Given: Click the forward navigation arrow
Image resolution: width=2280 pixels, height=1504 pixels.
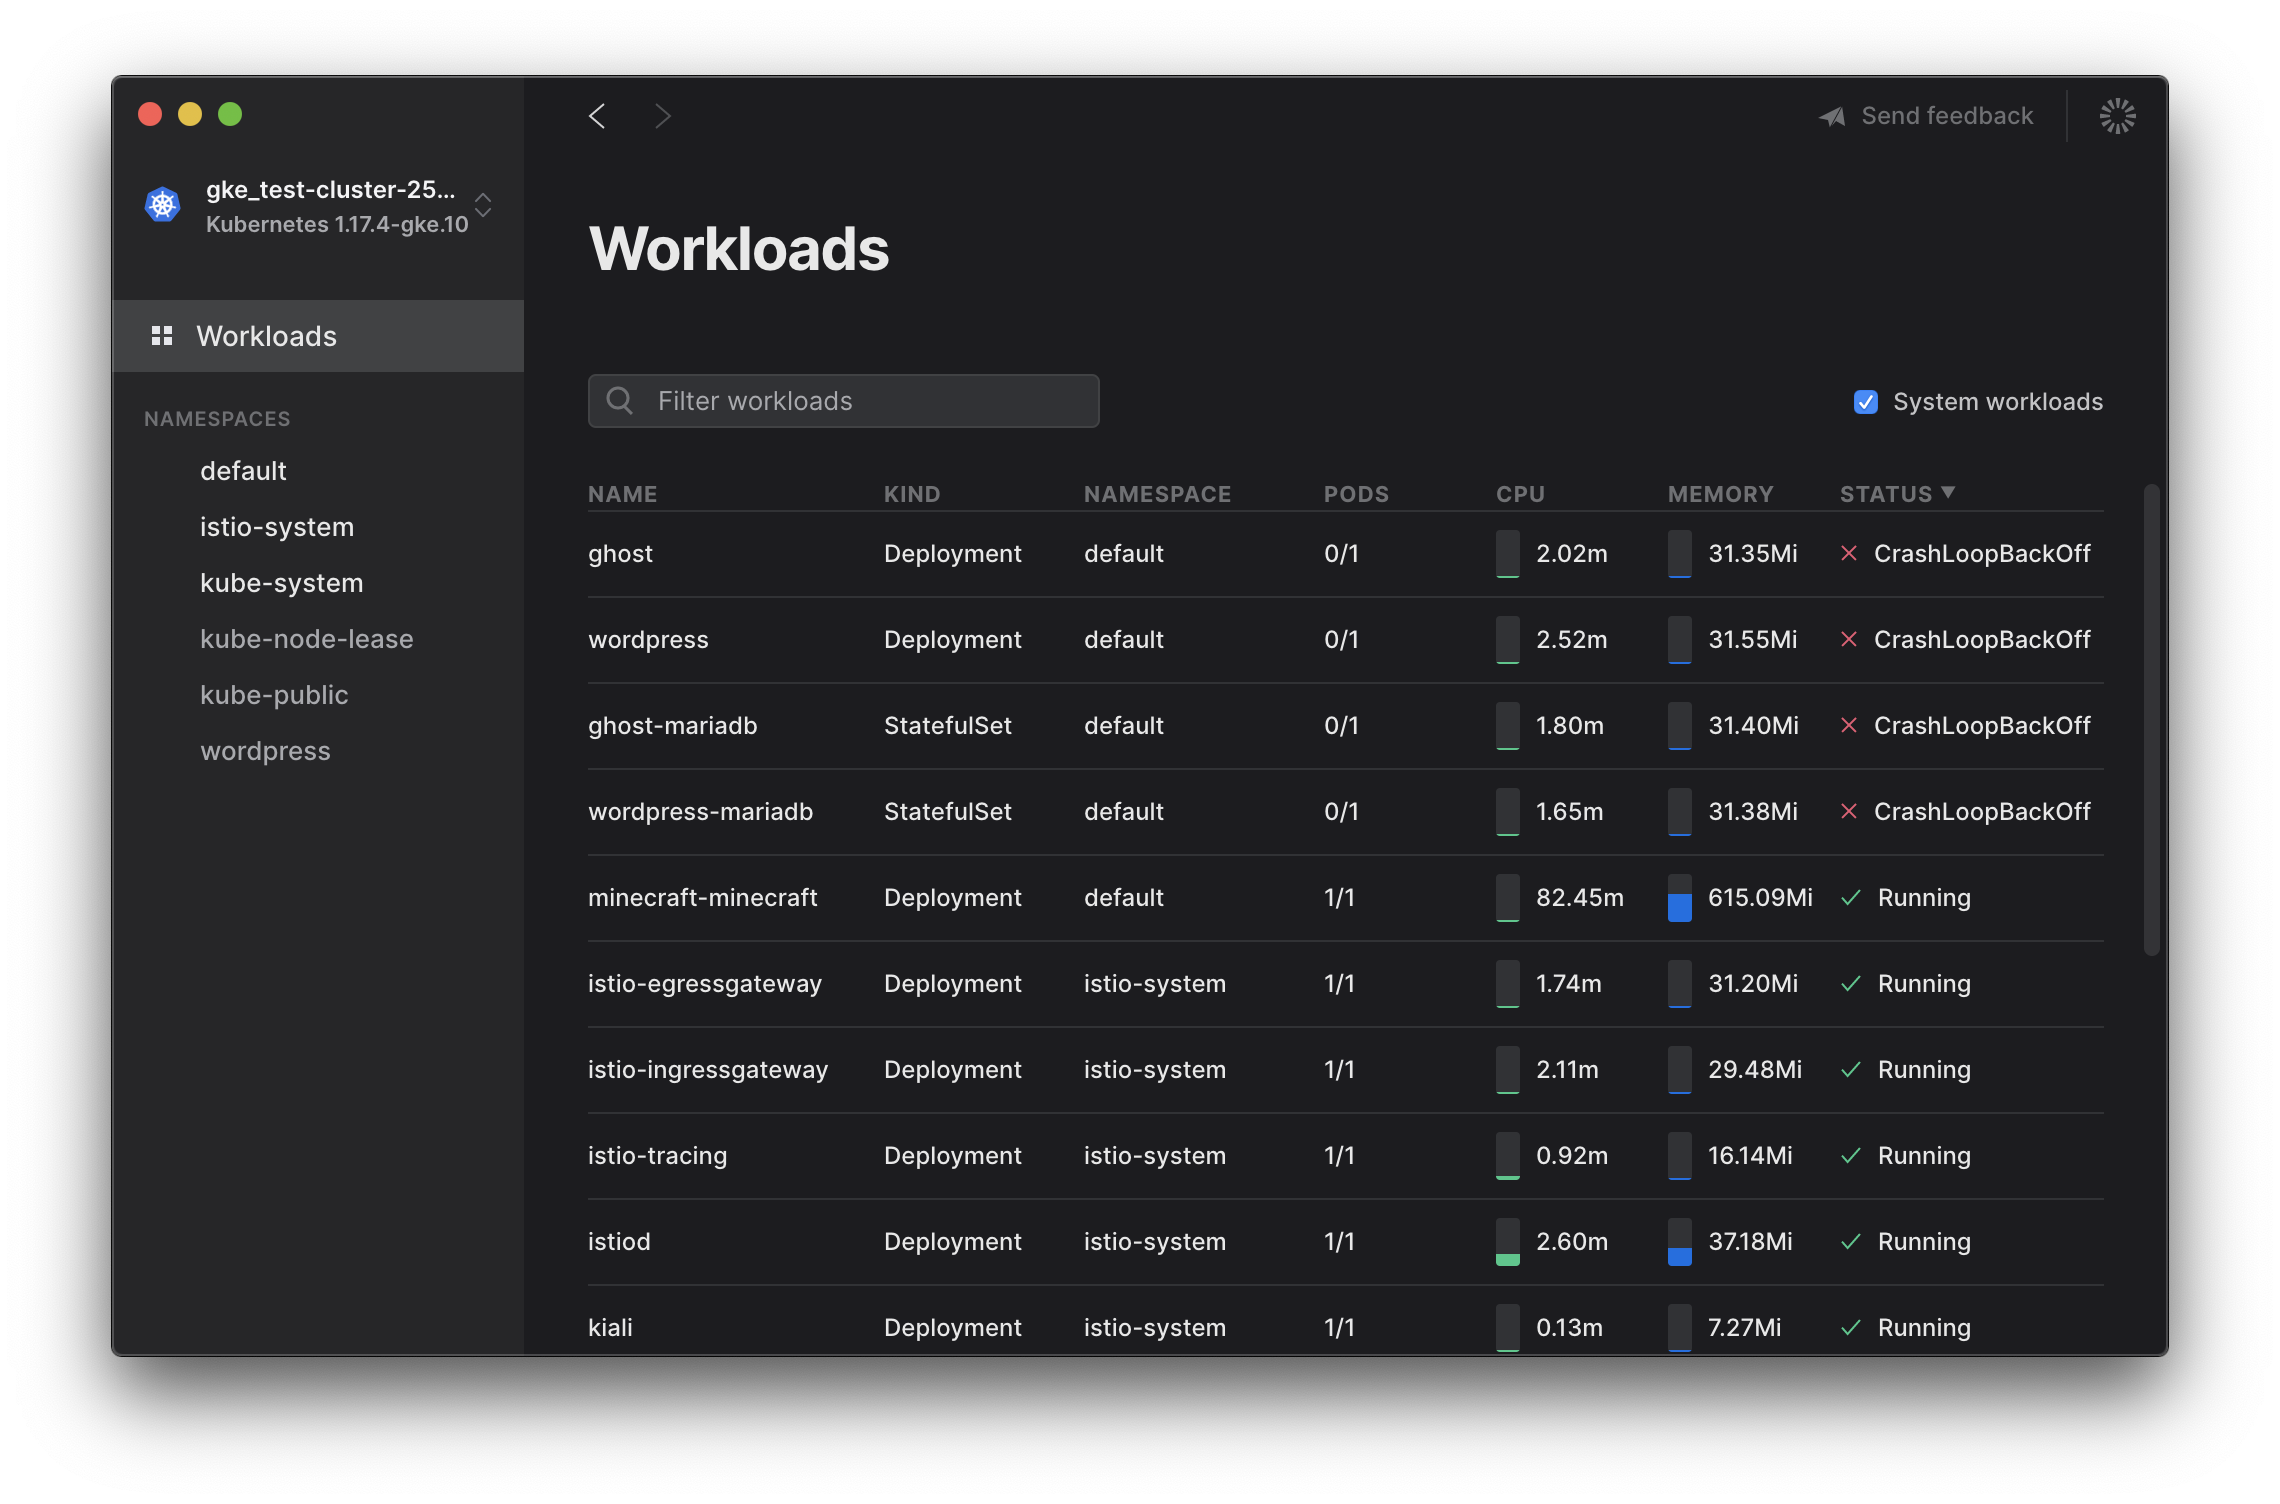Looking at the screenshot, I should point(663,115).
